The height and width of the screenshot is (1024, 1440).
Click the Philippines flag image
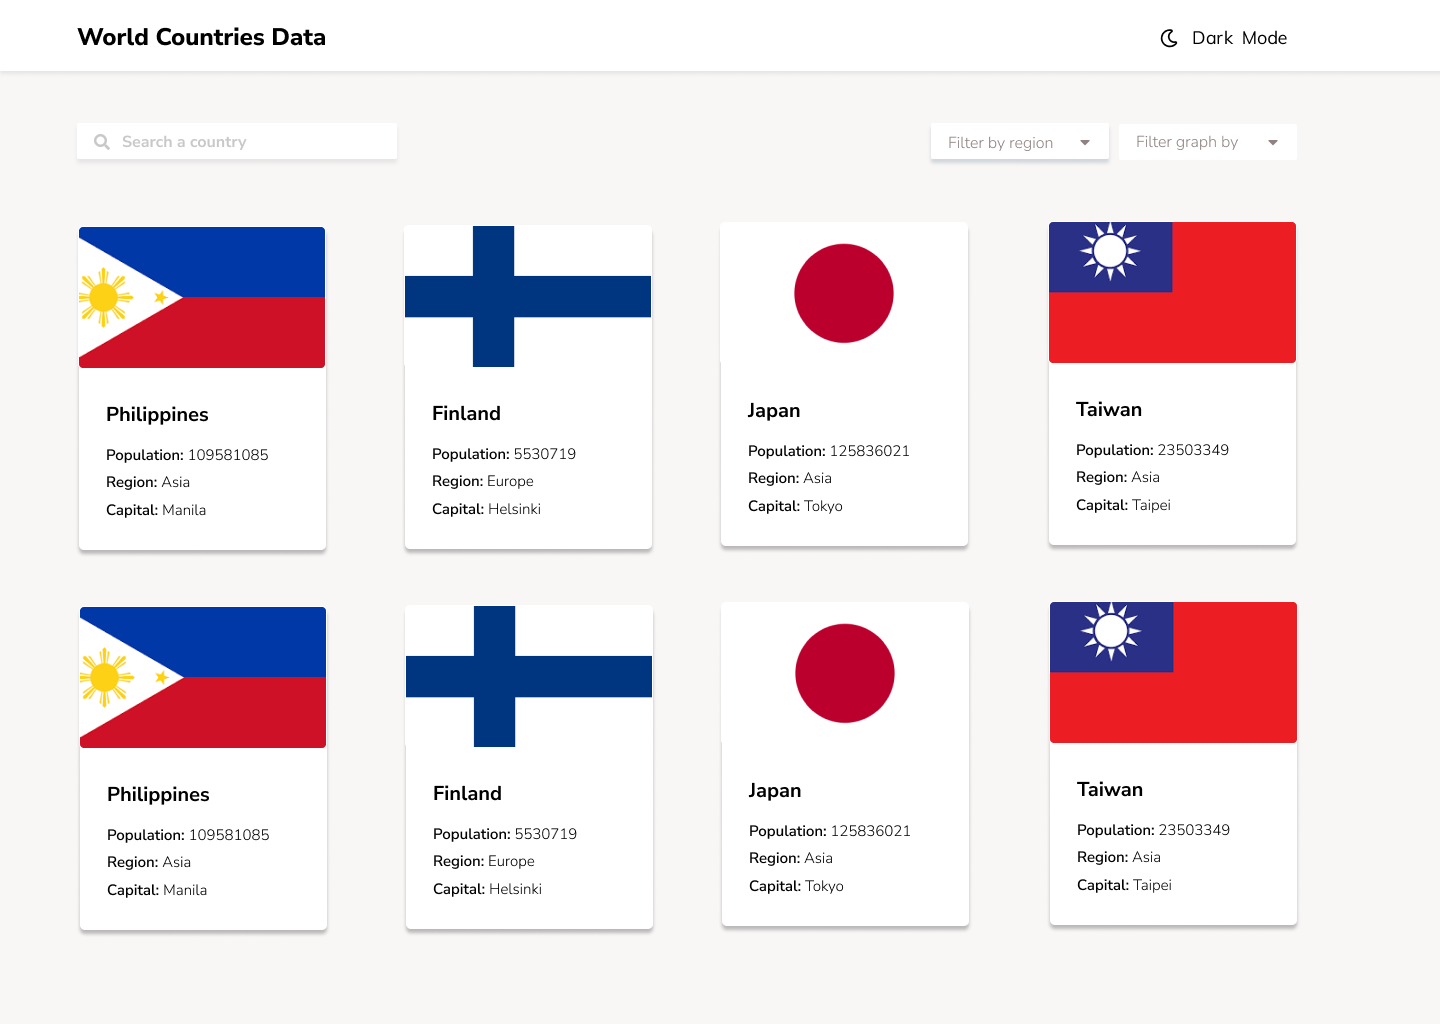pos(202,296)
